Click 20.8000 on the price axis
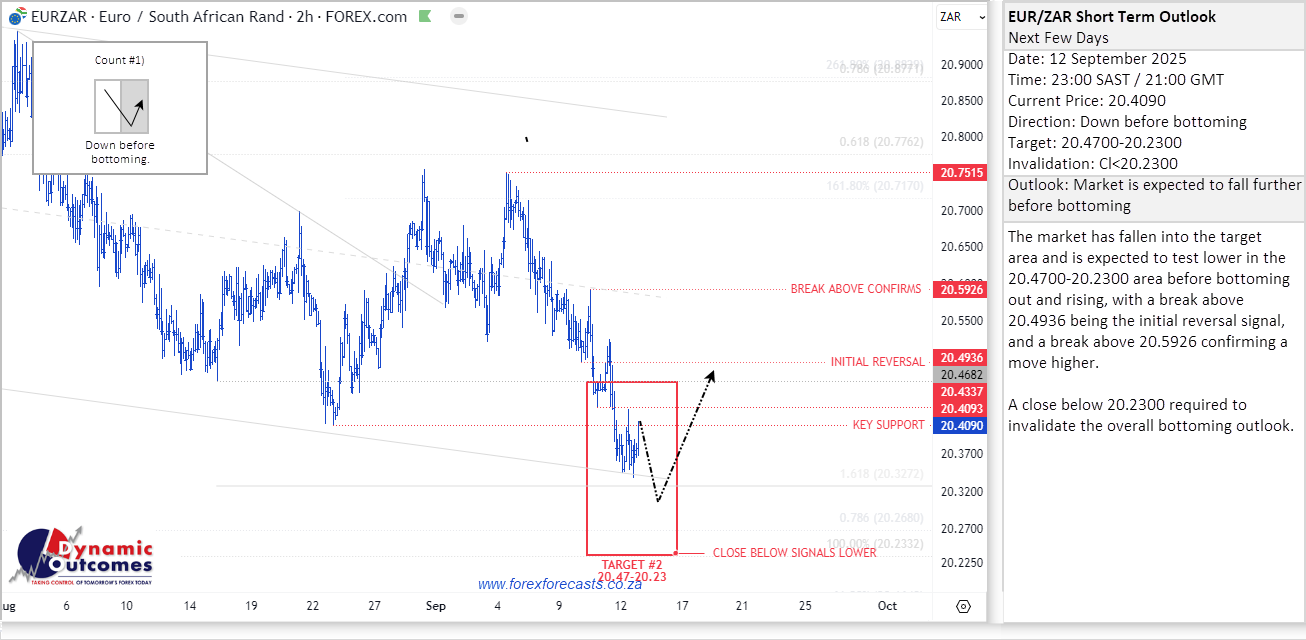This screenshot has height=640, width=1306. coord(961,138)
